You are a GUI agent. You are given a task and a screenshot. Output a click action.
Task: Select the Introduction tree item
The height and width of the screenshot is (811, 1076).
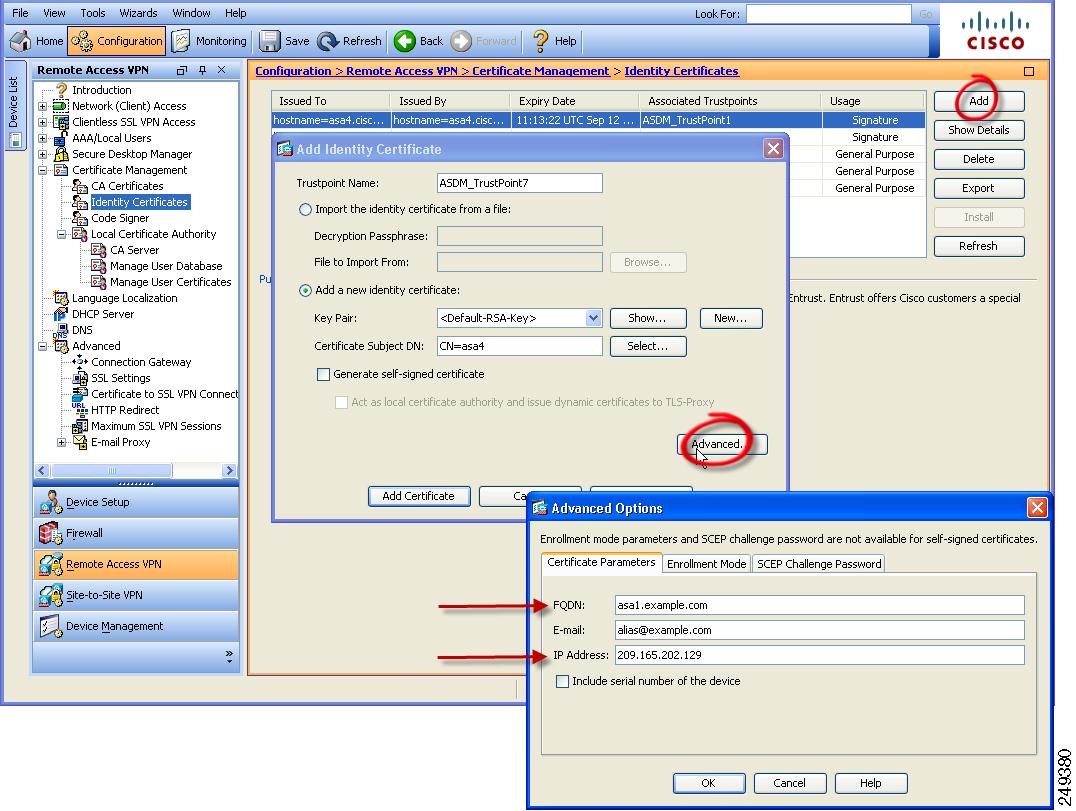click(102, 90)
